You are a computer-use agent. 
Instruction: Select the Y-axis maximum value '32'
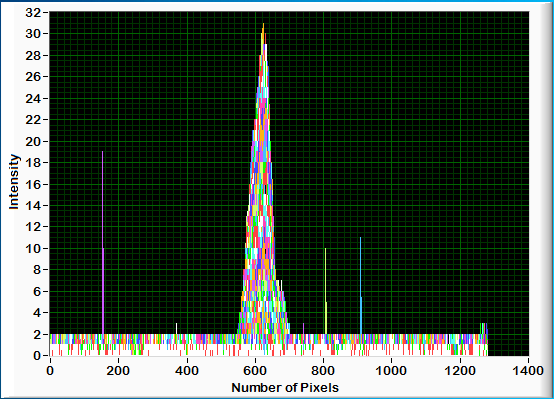(x=33, y=13)
